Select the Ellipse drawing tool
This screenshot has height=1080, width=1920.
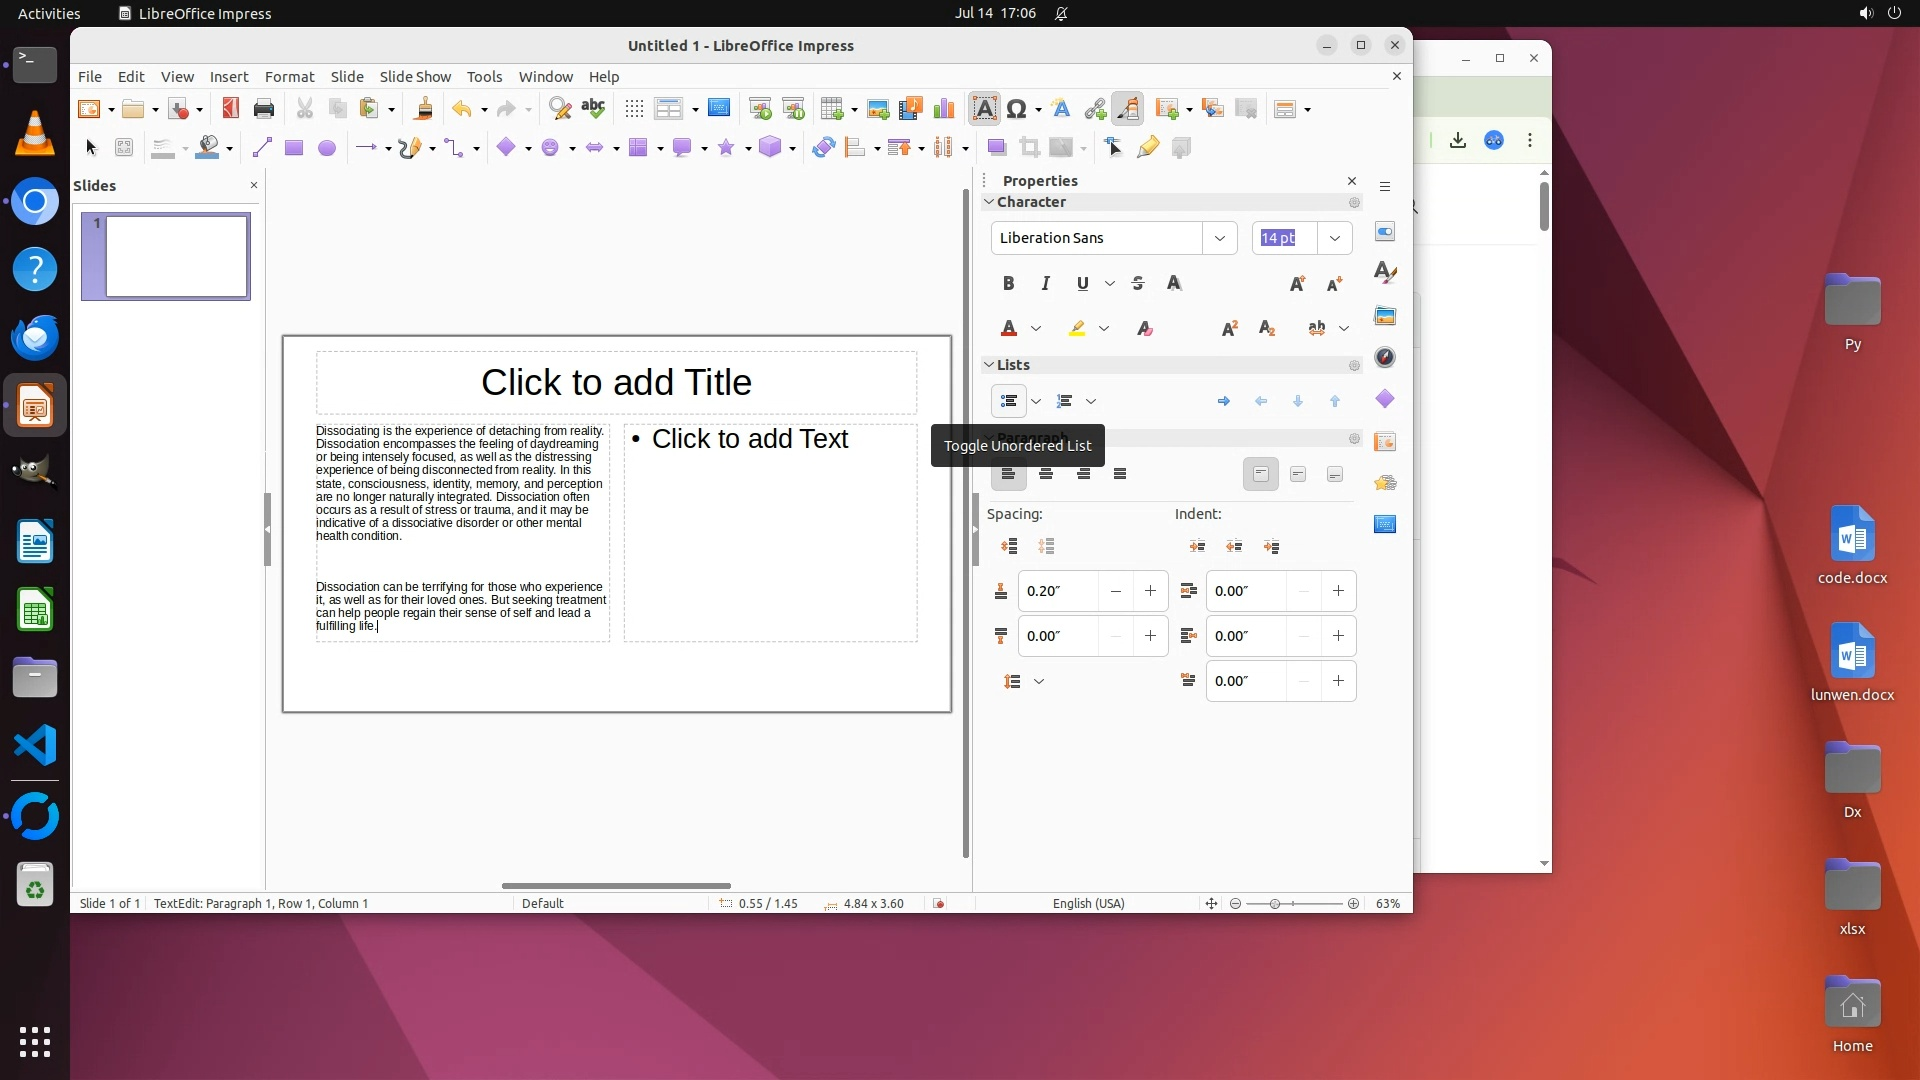pyautogui.click(x=326, y=148)
